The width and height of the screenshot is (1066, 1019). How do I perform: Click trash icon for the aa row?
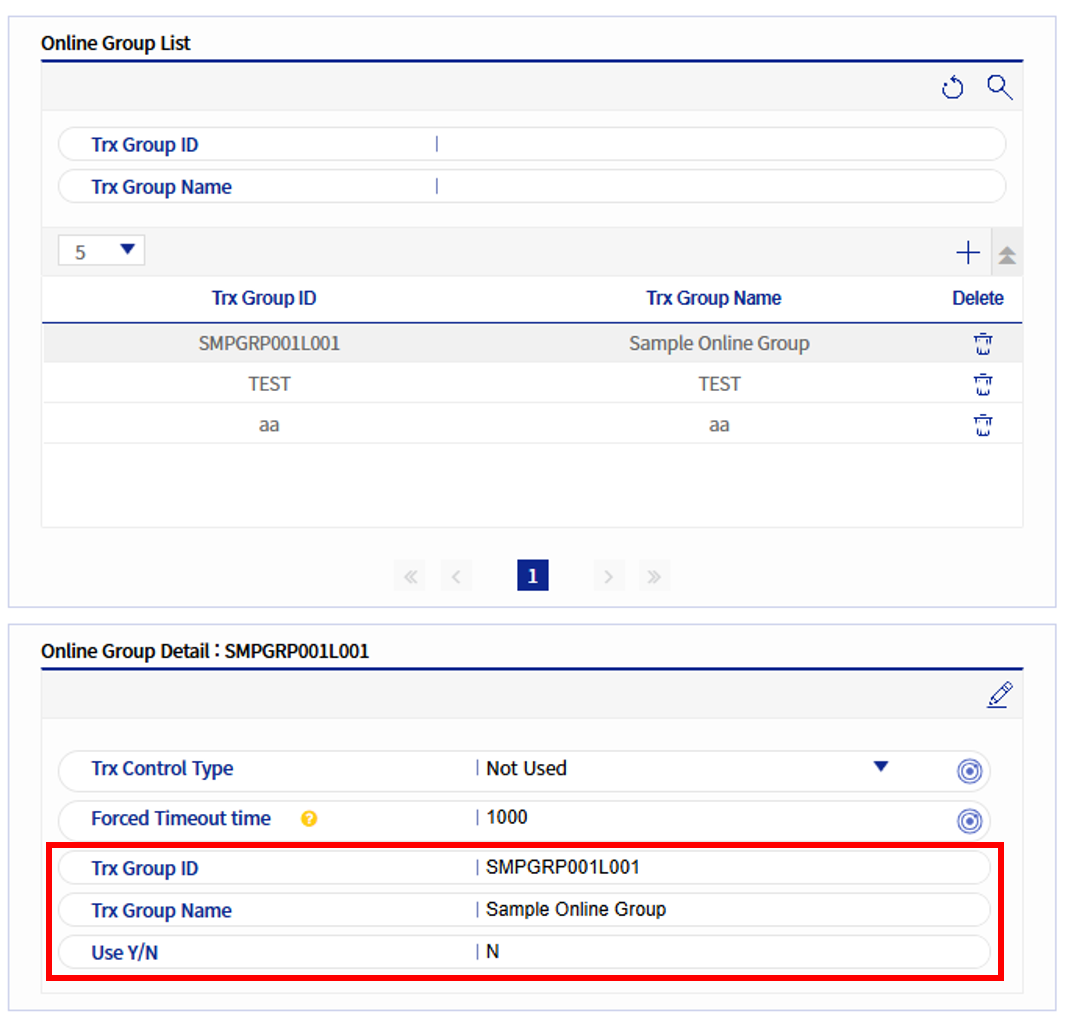[983, 426]
